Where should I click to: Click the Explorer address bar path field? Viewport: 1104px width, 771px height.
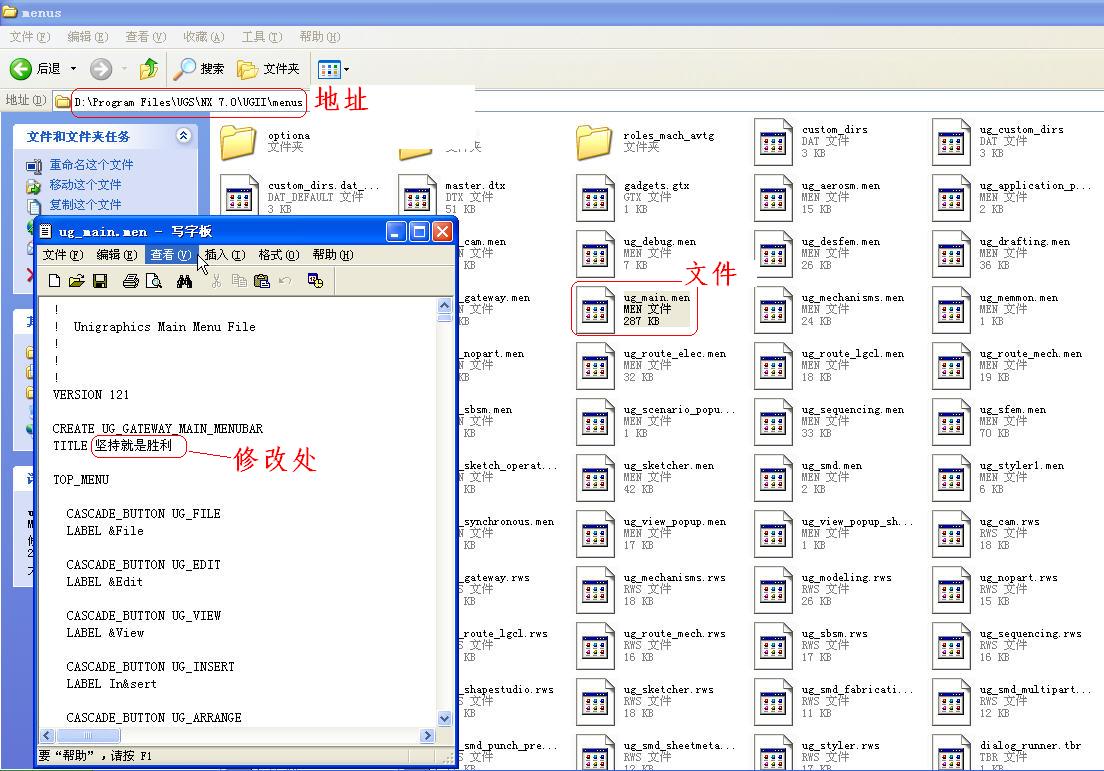(189, 102)
